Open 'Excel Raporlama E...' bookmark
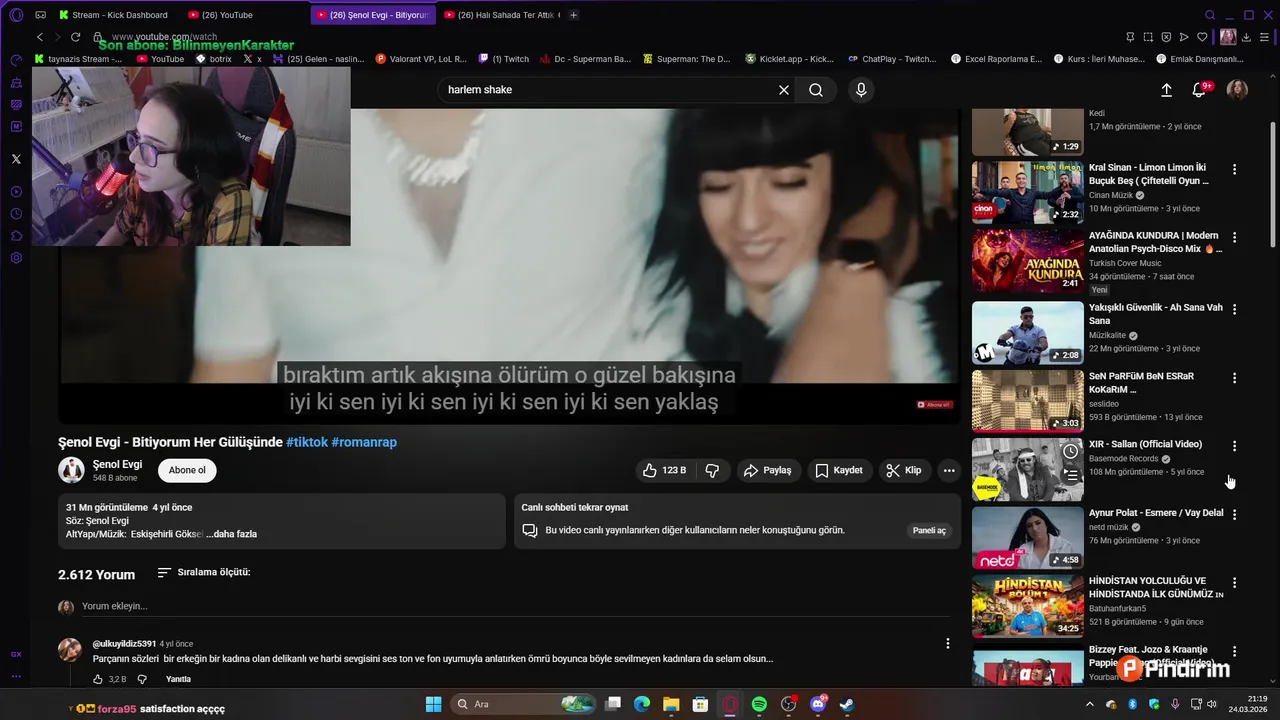The image size is (1280, 720). [x=996, y=59]
